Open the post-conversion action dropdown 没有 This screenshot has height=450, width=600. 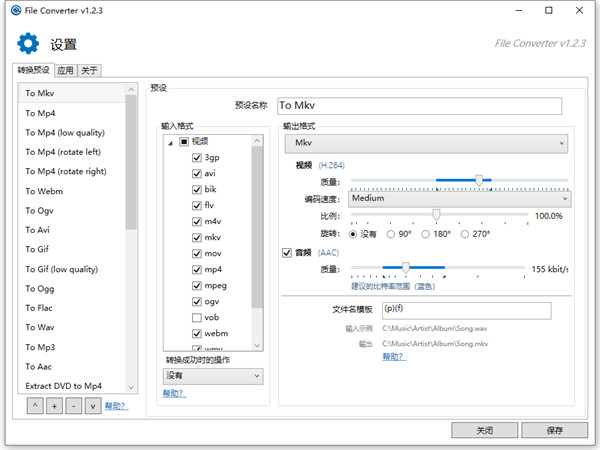pyautogui.click(x=213, y=376)
